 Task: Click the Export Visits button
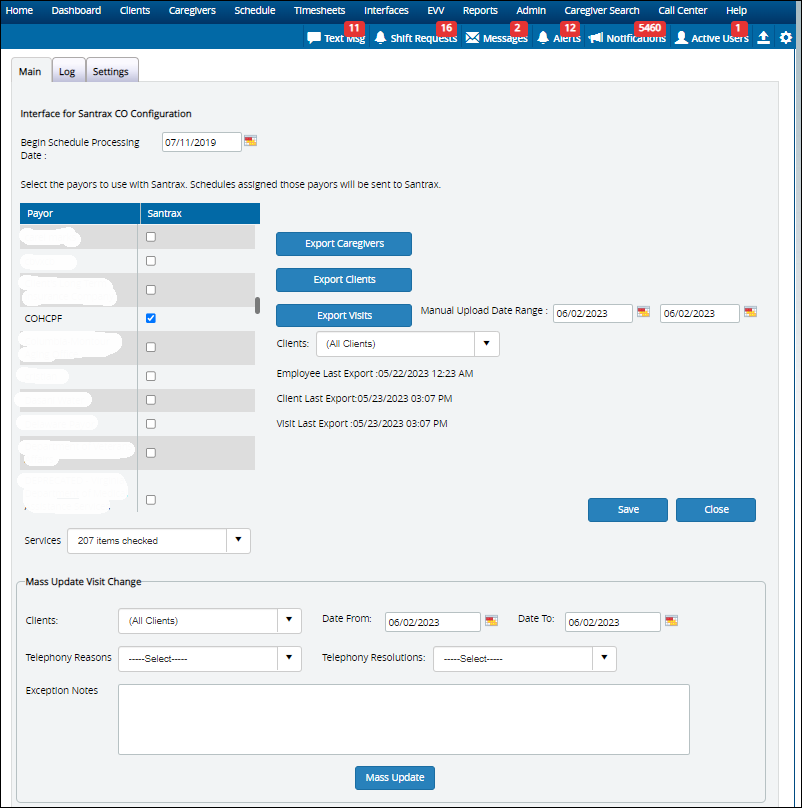(344, 315)
